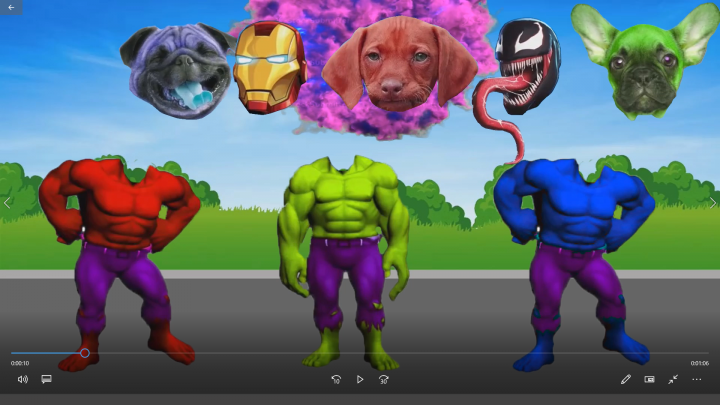720x405 pixels.
Task: Click the elapsed time 0:00:10
Action: click(x=20, y=363)
